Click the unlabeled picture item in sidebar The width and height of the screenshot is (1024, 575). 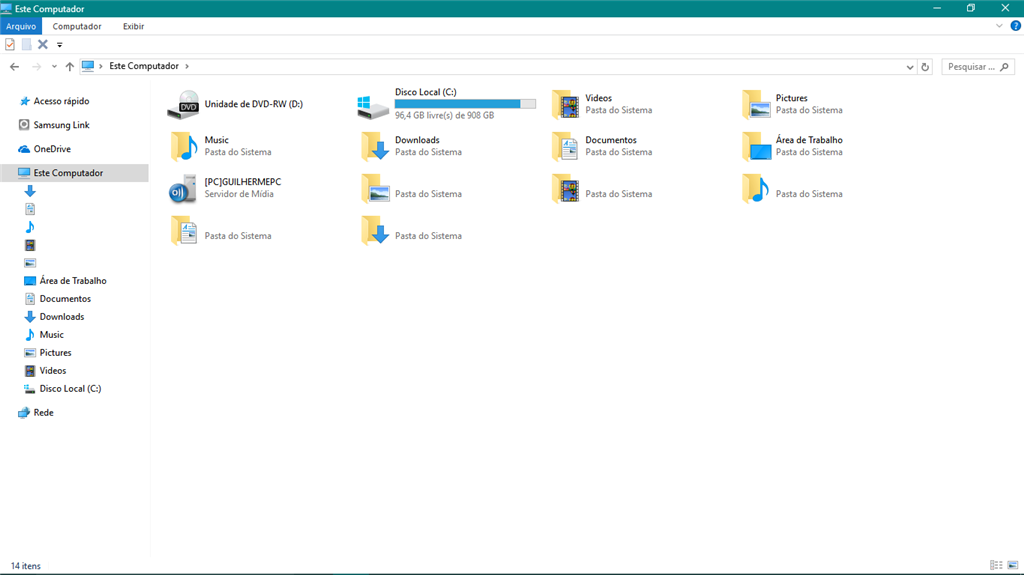[x=30, y=263]
